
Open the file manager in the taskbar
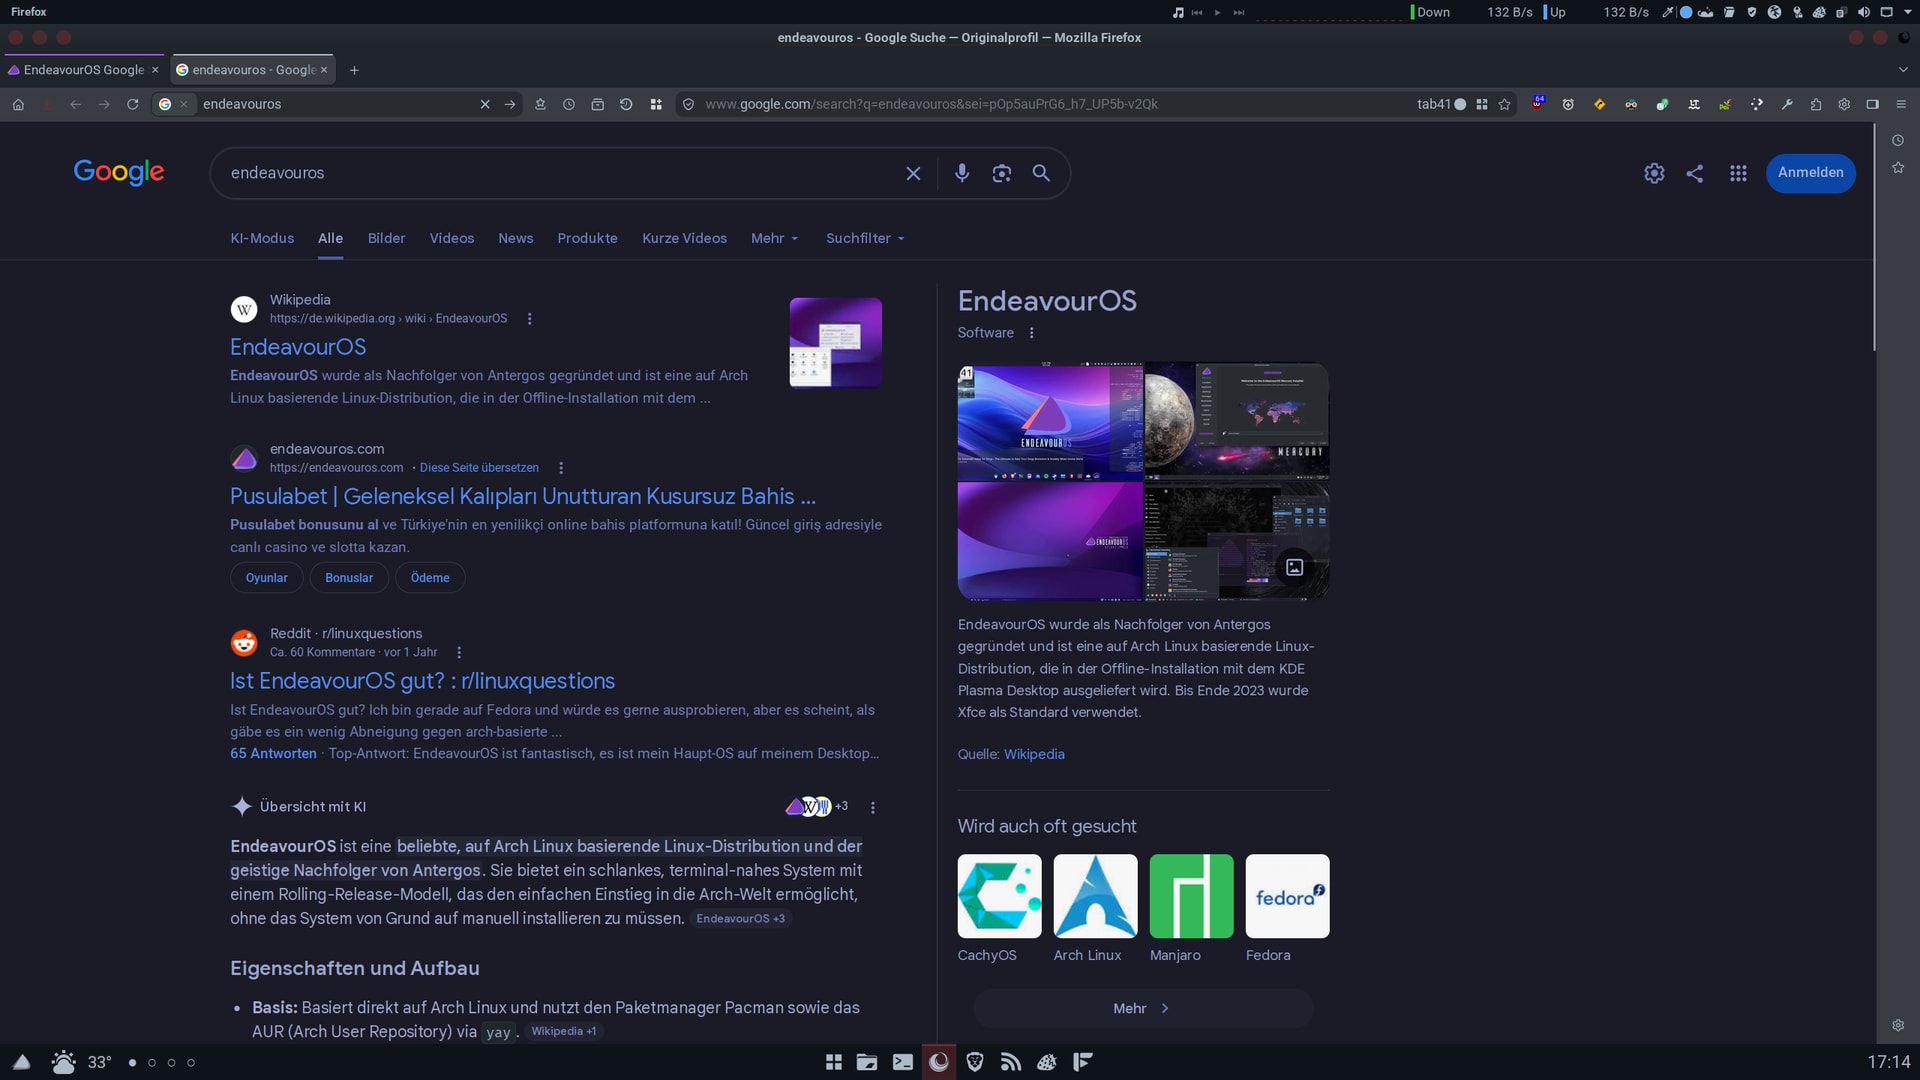(866, 1062)
